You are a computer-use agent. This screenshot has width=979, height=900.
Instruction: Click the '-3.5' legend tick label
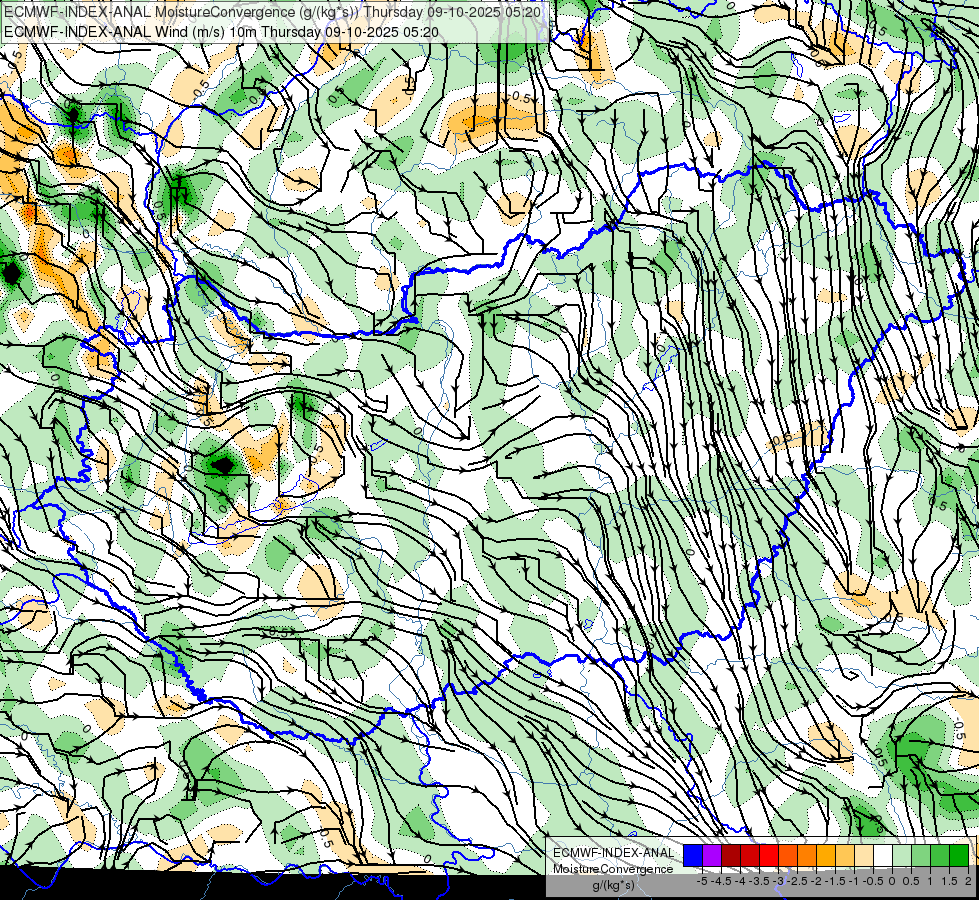pos(759,881)
